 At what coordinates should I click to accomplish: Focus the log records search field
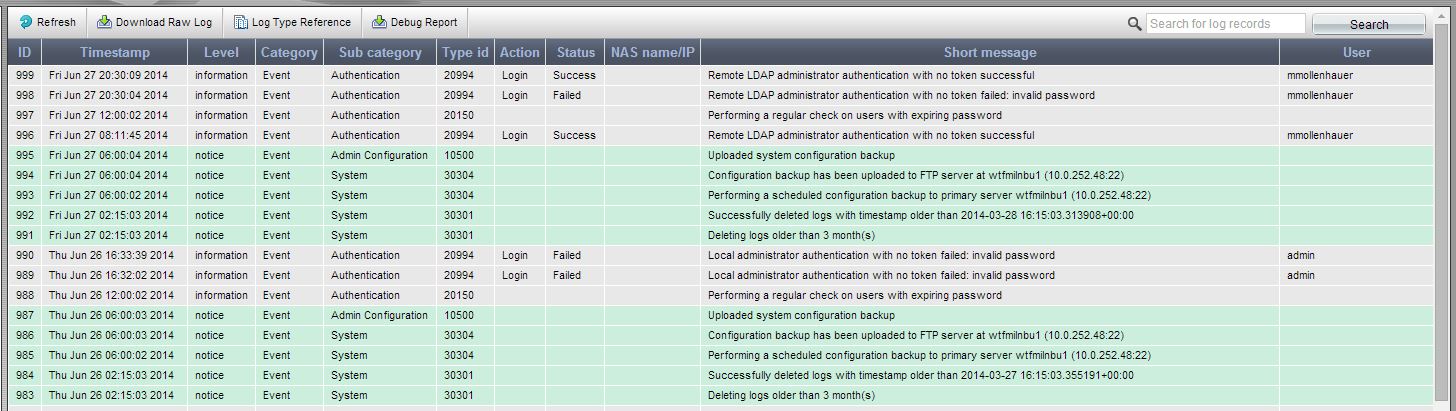coord(1226,24)
